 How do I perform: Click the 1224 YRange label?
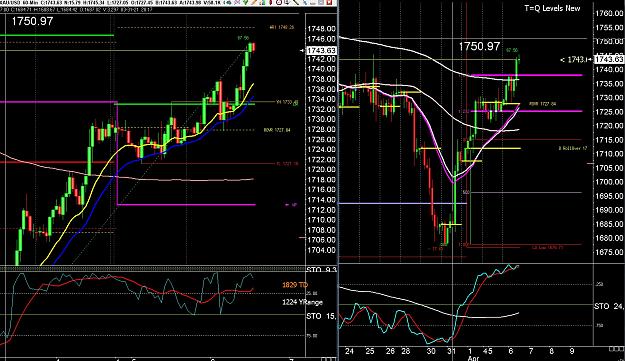[x=302, y=302]
